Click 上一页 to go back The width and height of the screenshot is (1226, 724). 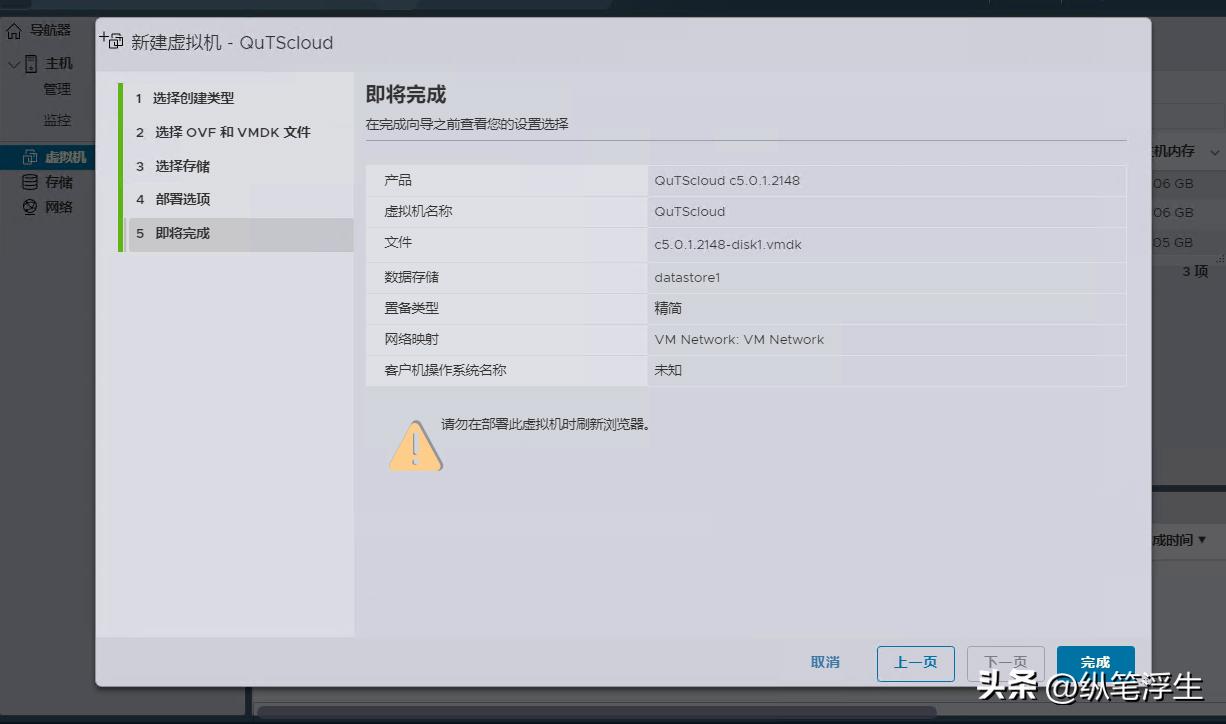point(915,662)
